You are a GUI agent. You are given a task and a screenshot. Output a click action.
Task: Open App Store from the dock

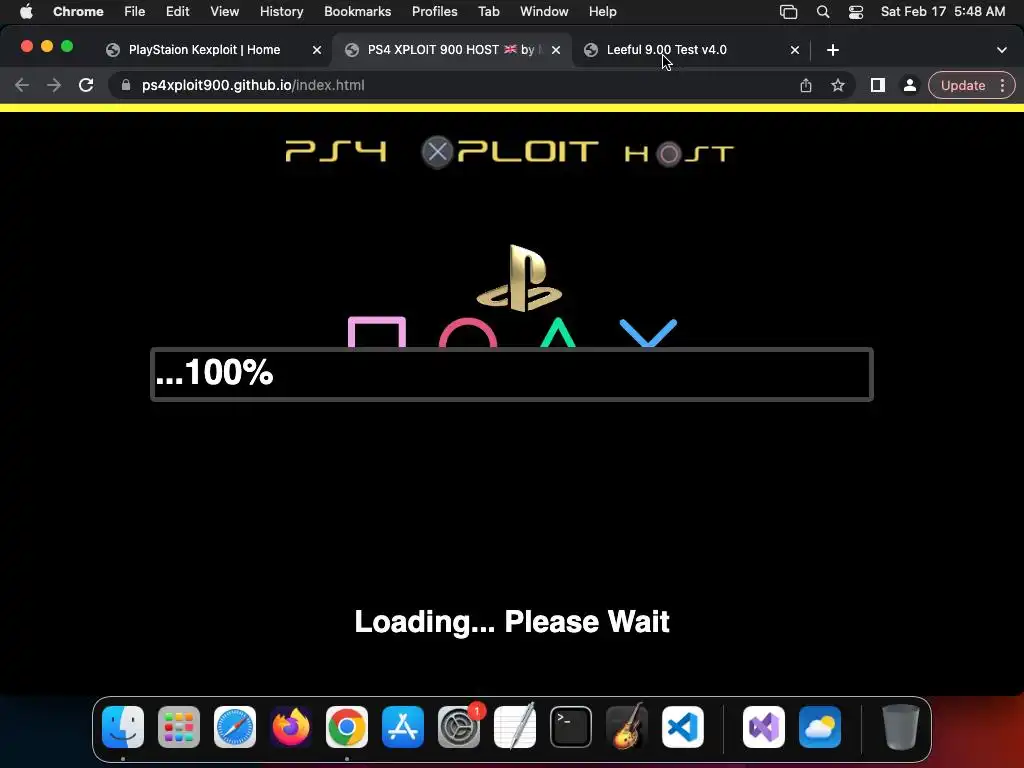403,727
